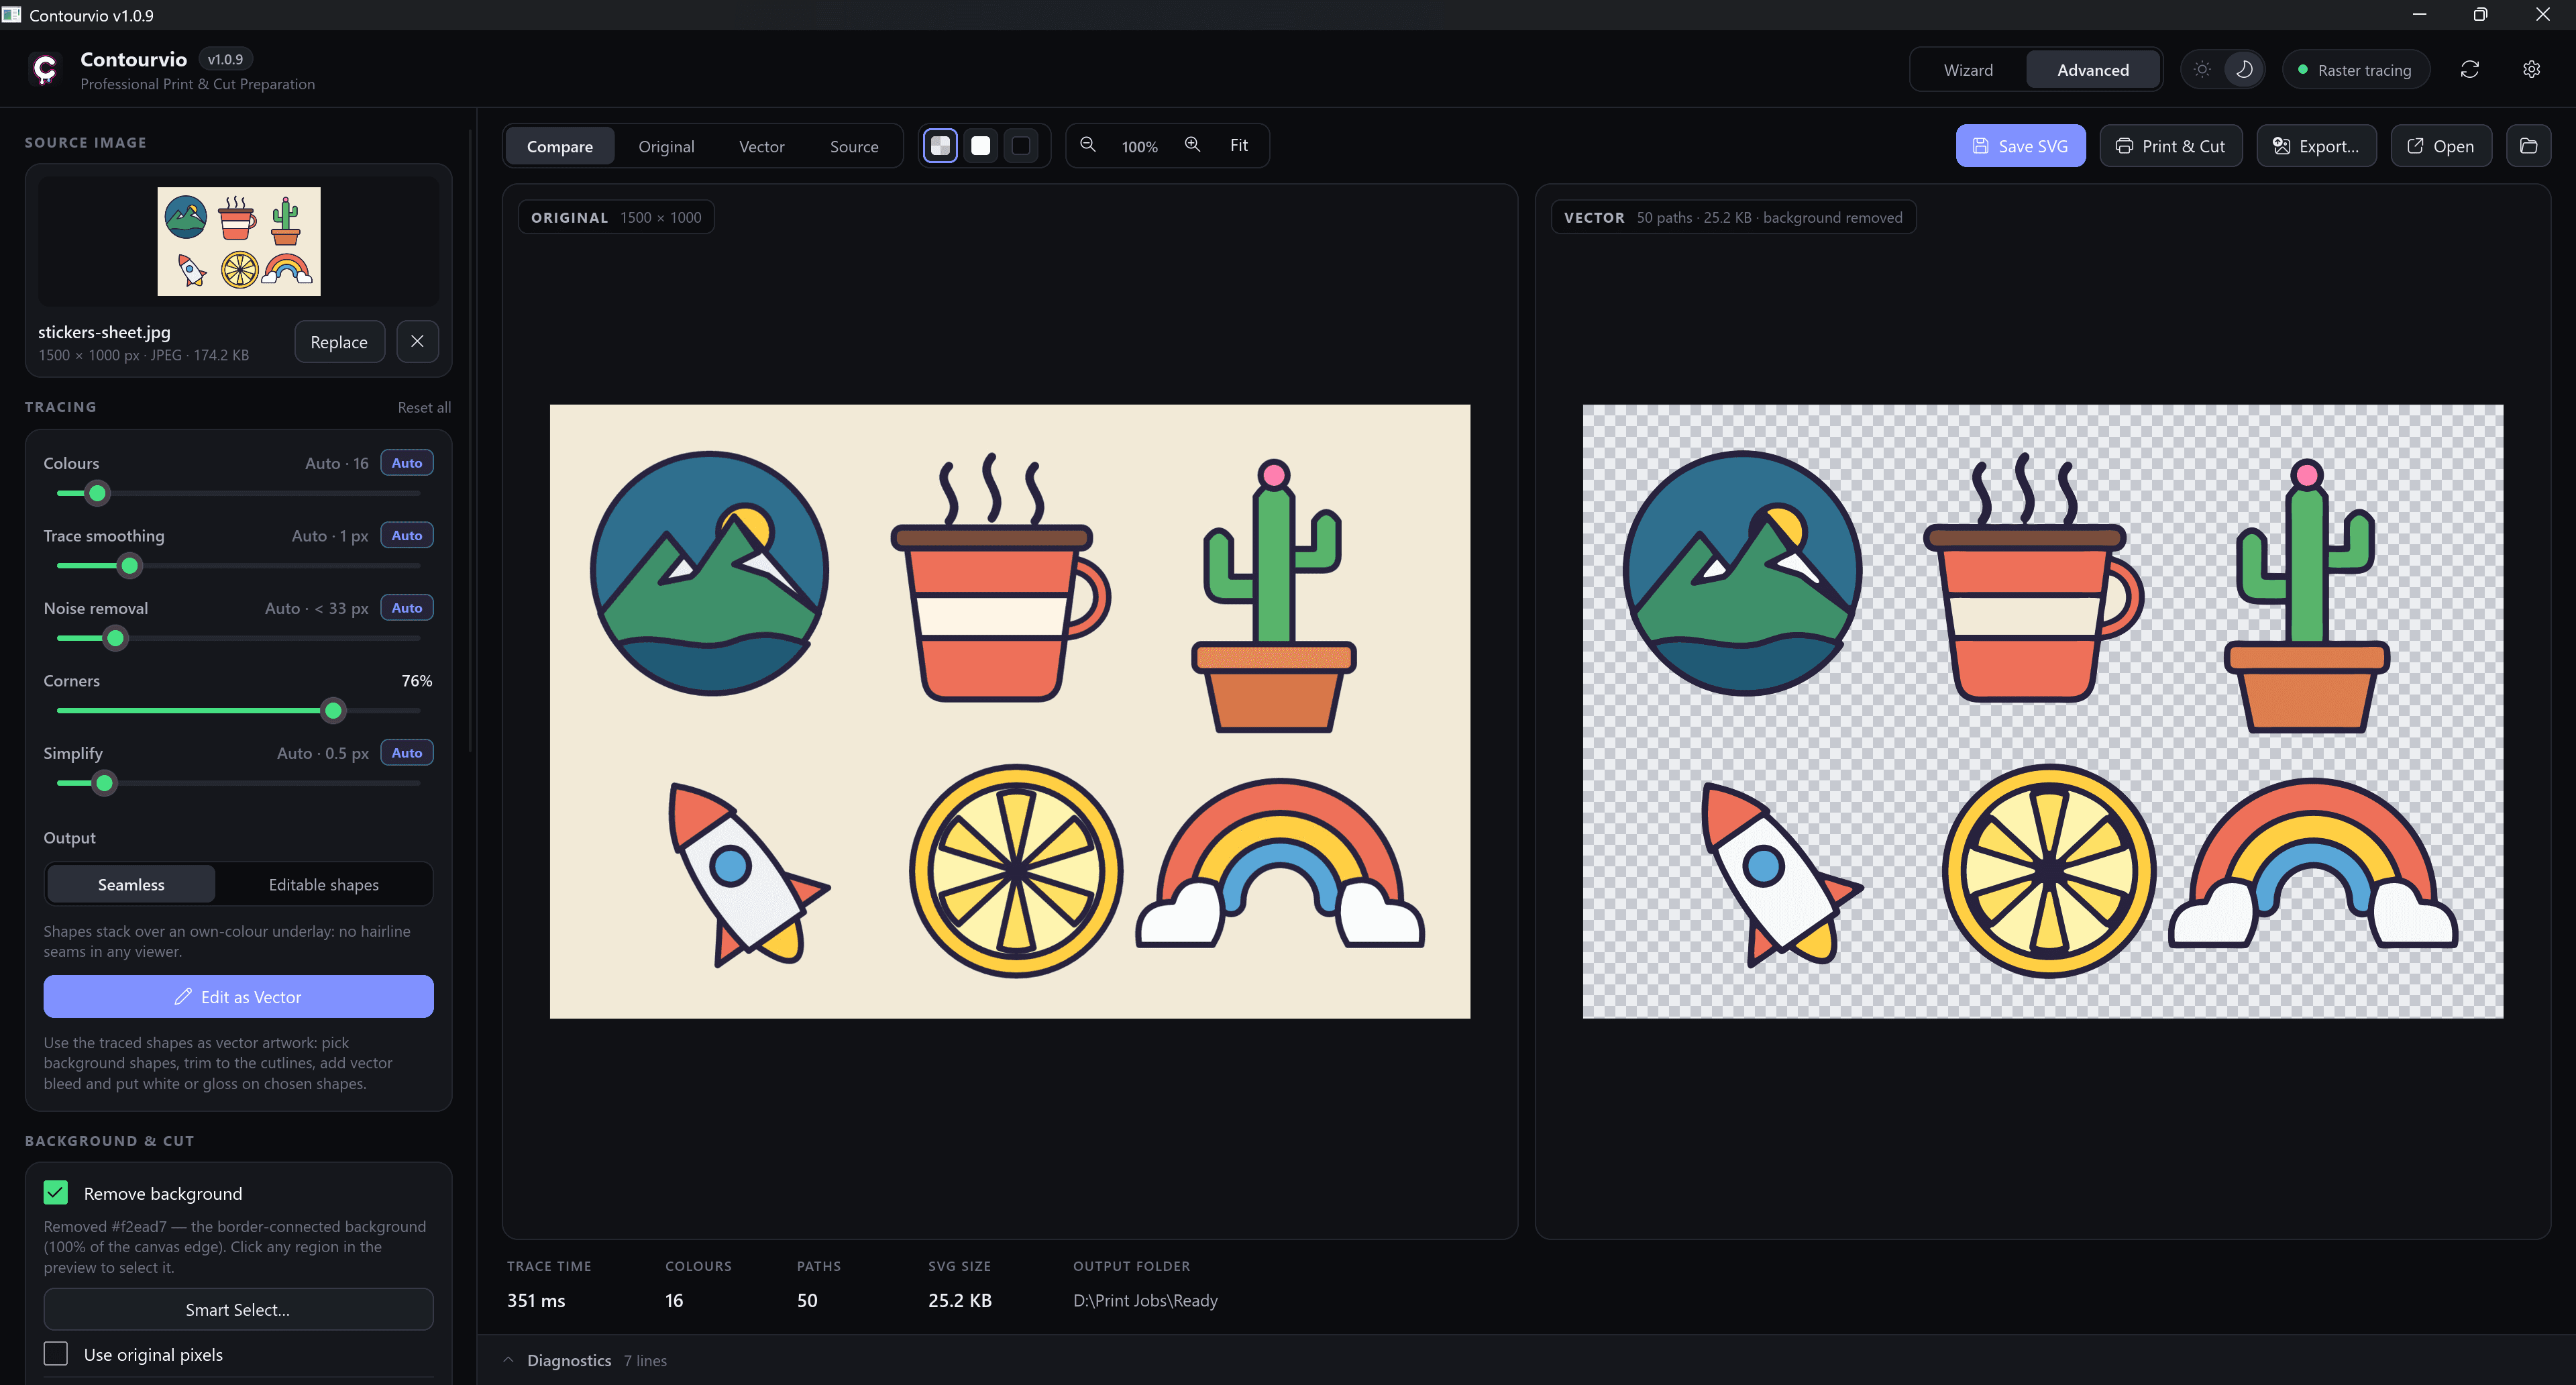The width and height of the screenshot is (2576, 1385).
Task: Open the Export... dialog
Action: [2316, 146]
